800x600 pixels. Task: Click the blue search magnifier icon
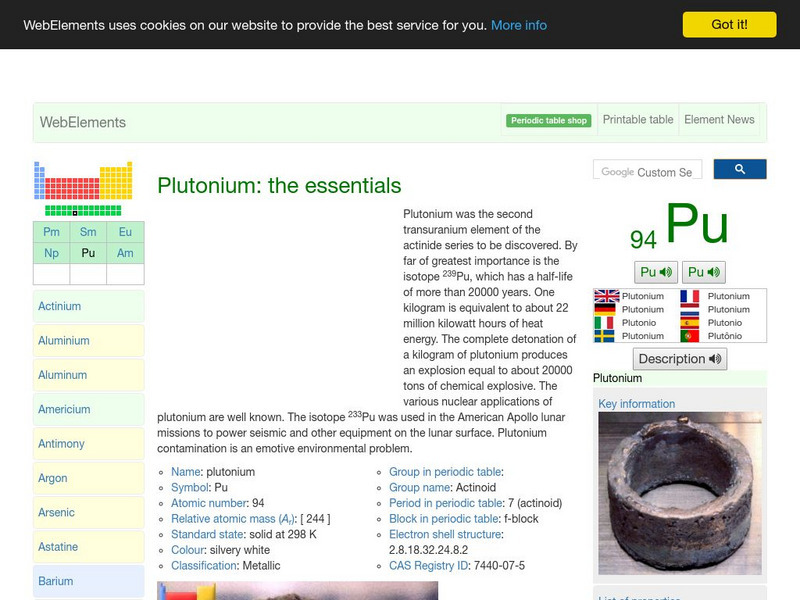pyautogui.click(x=740, y=169)
